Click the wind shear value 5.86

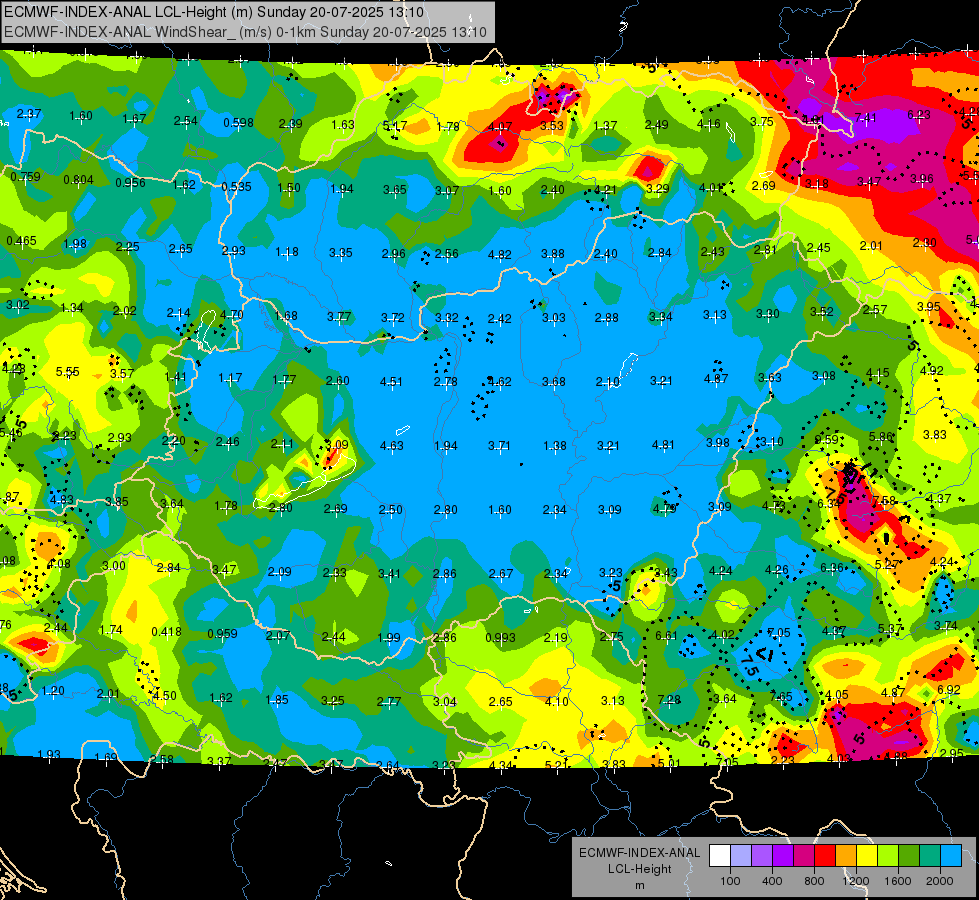point(881,437)
